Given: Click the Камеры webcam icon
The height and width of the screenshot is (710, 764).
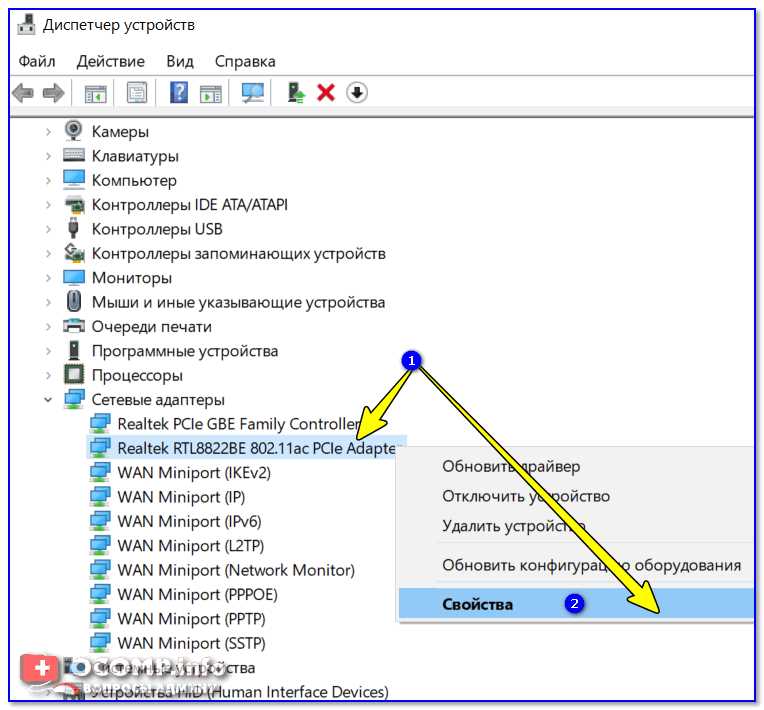Looking at the screenshot, I should pyautogui.click(x=74, y=131).
